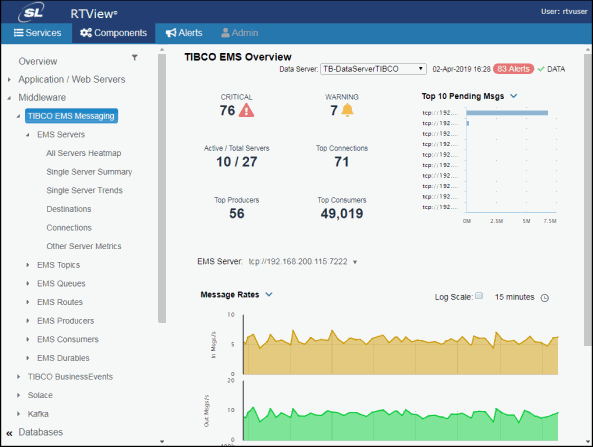
Task: Click the warning bell icon
Action: (347, 110)
